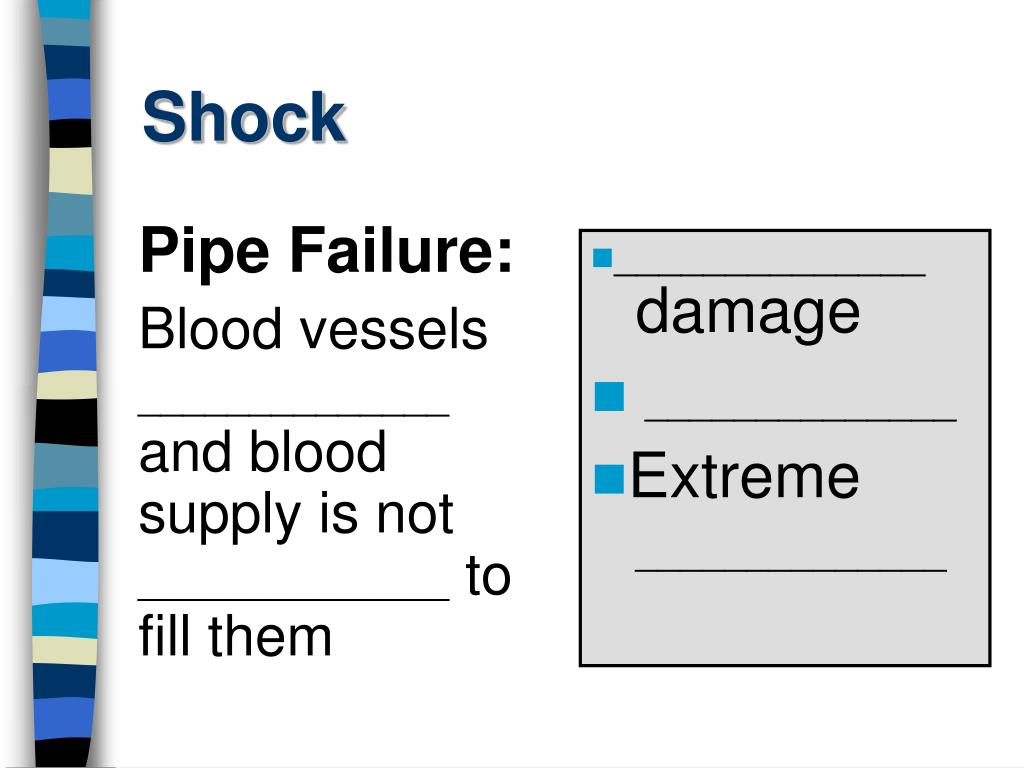
Task: Select the Pipe Failure heading
Action: (327, 251)
